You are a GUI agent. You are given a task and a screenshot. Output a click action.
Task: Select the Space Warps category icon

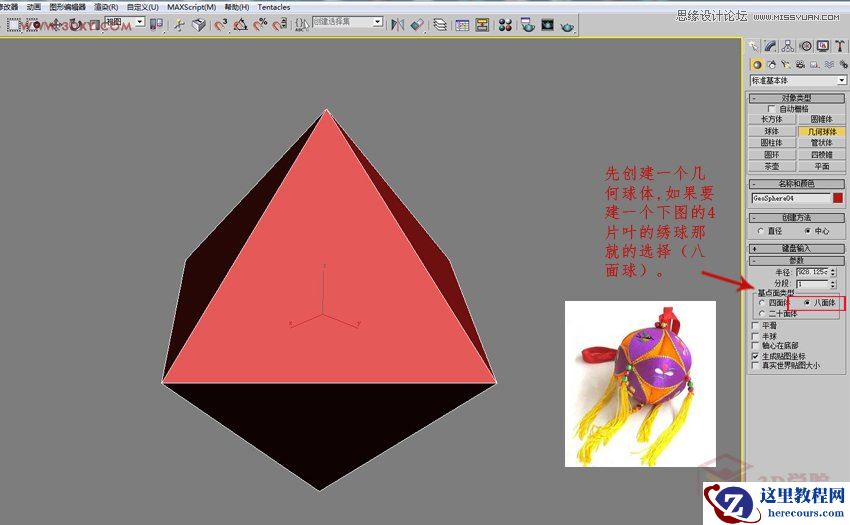[829, 65]
